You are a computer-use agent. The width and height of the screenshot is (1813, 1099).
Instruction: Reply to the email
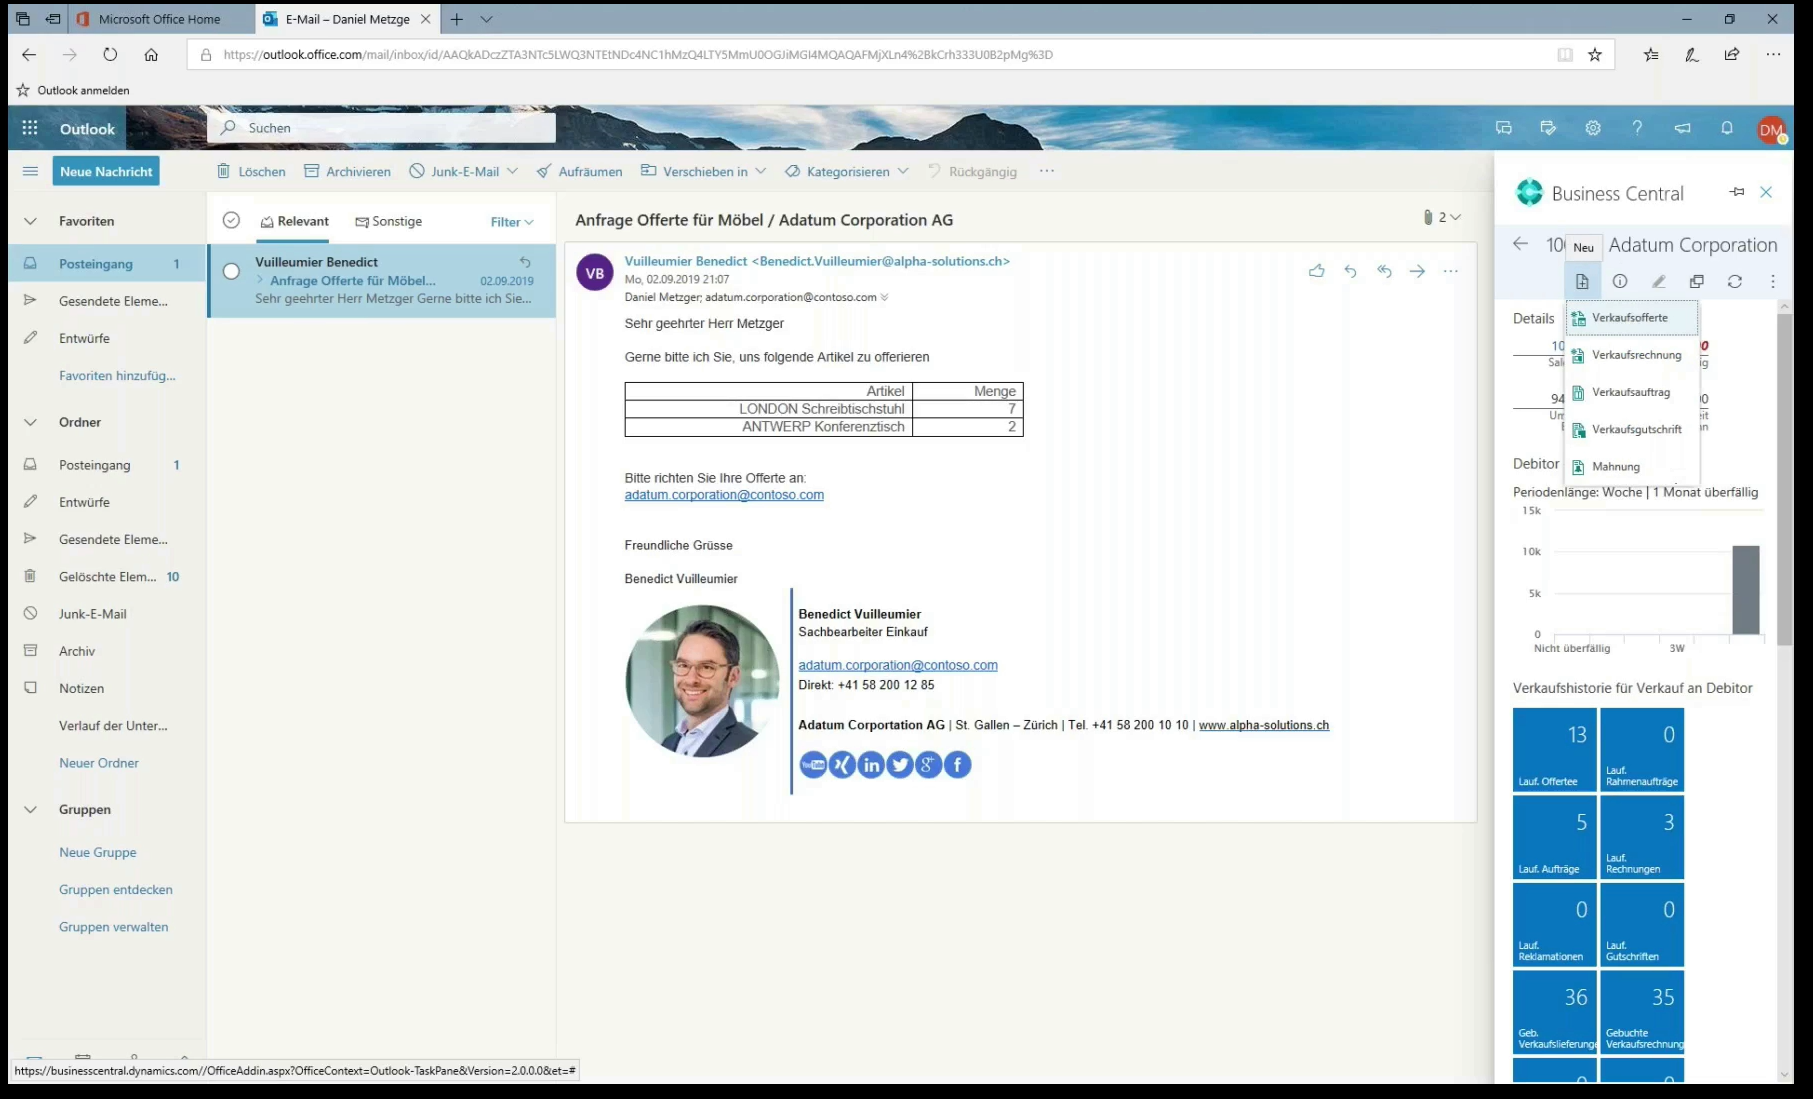tap(1351, 271)
